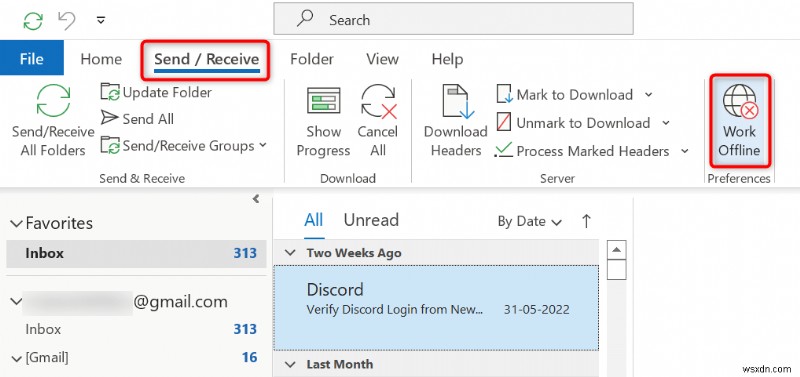Click the green Send/Receive sync icon in title bar

[x=34, y=20]
